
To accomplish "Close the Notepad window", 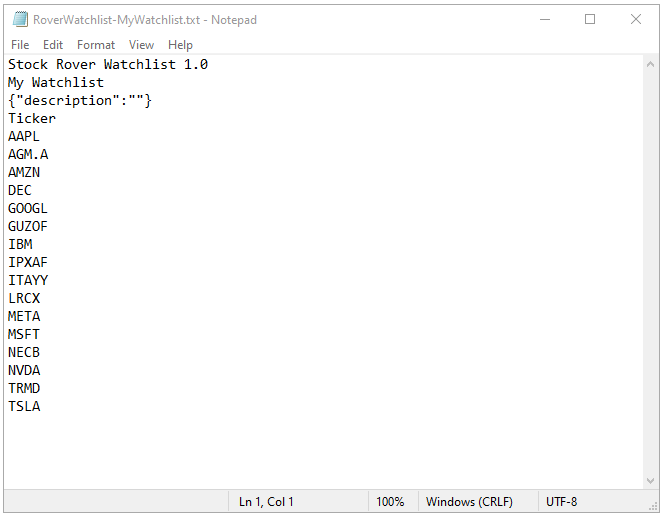I will click(x=636, y=19).
